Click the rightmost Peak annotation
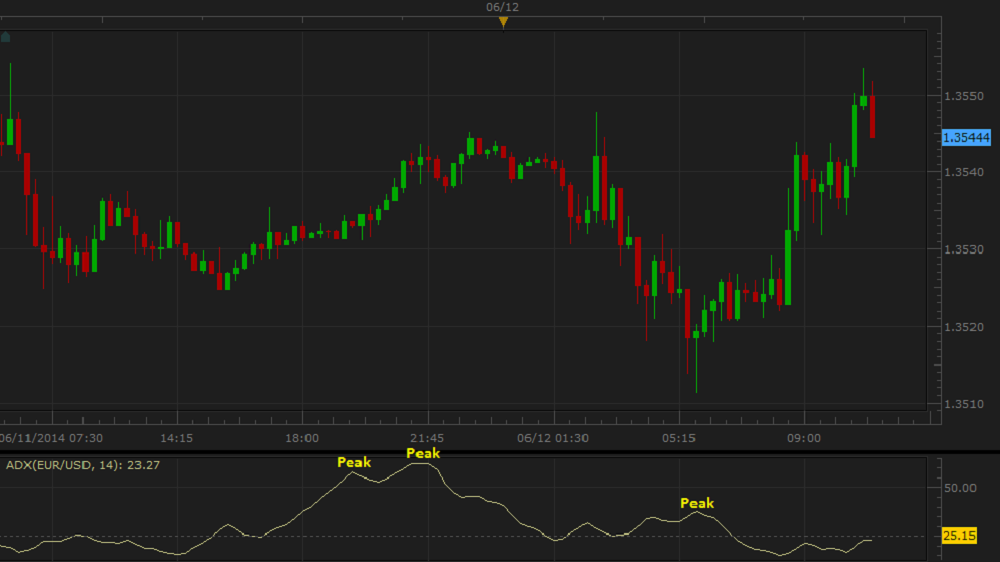The image size is (1000, 562). coord(697,503)
